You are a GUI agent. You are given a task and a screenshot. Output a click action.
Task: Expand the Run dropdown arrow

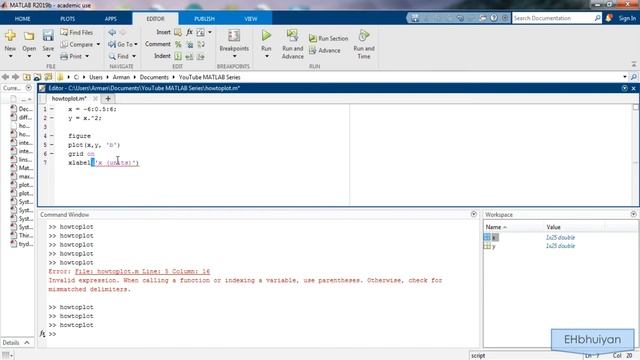pyautogui.click(x=267, y=56)
